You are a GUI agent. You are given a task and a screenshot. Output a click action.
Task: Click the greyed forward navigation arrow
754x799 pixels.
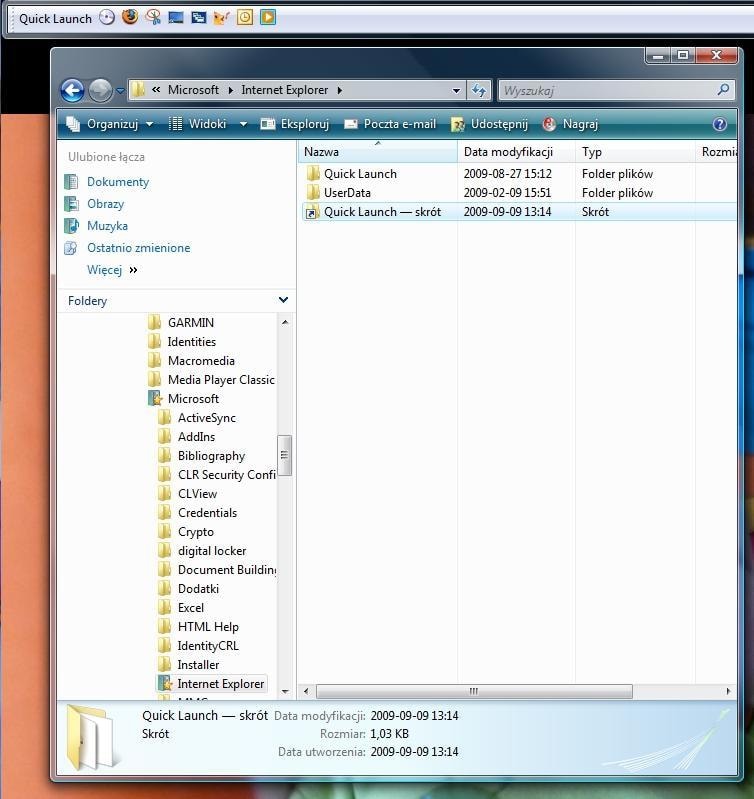tap(100, 91)
